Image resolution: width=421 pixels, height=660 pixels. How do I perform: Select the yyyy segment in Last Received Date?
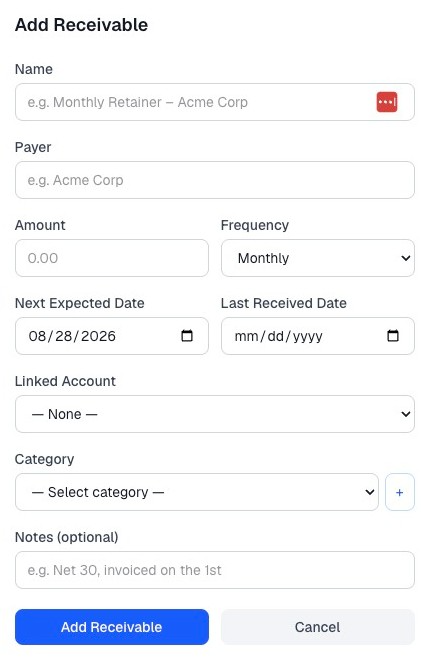coord(308,336)
